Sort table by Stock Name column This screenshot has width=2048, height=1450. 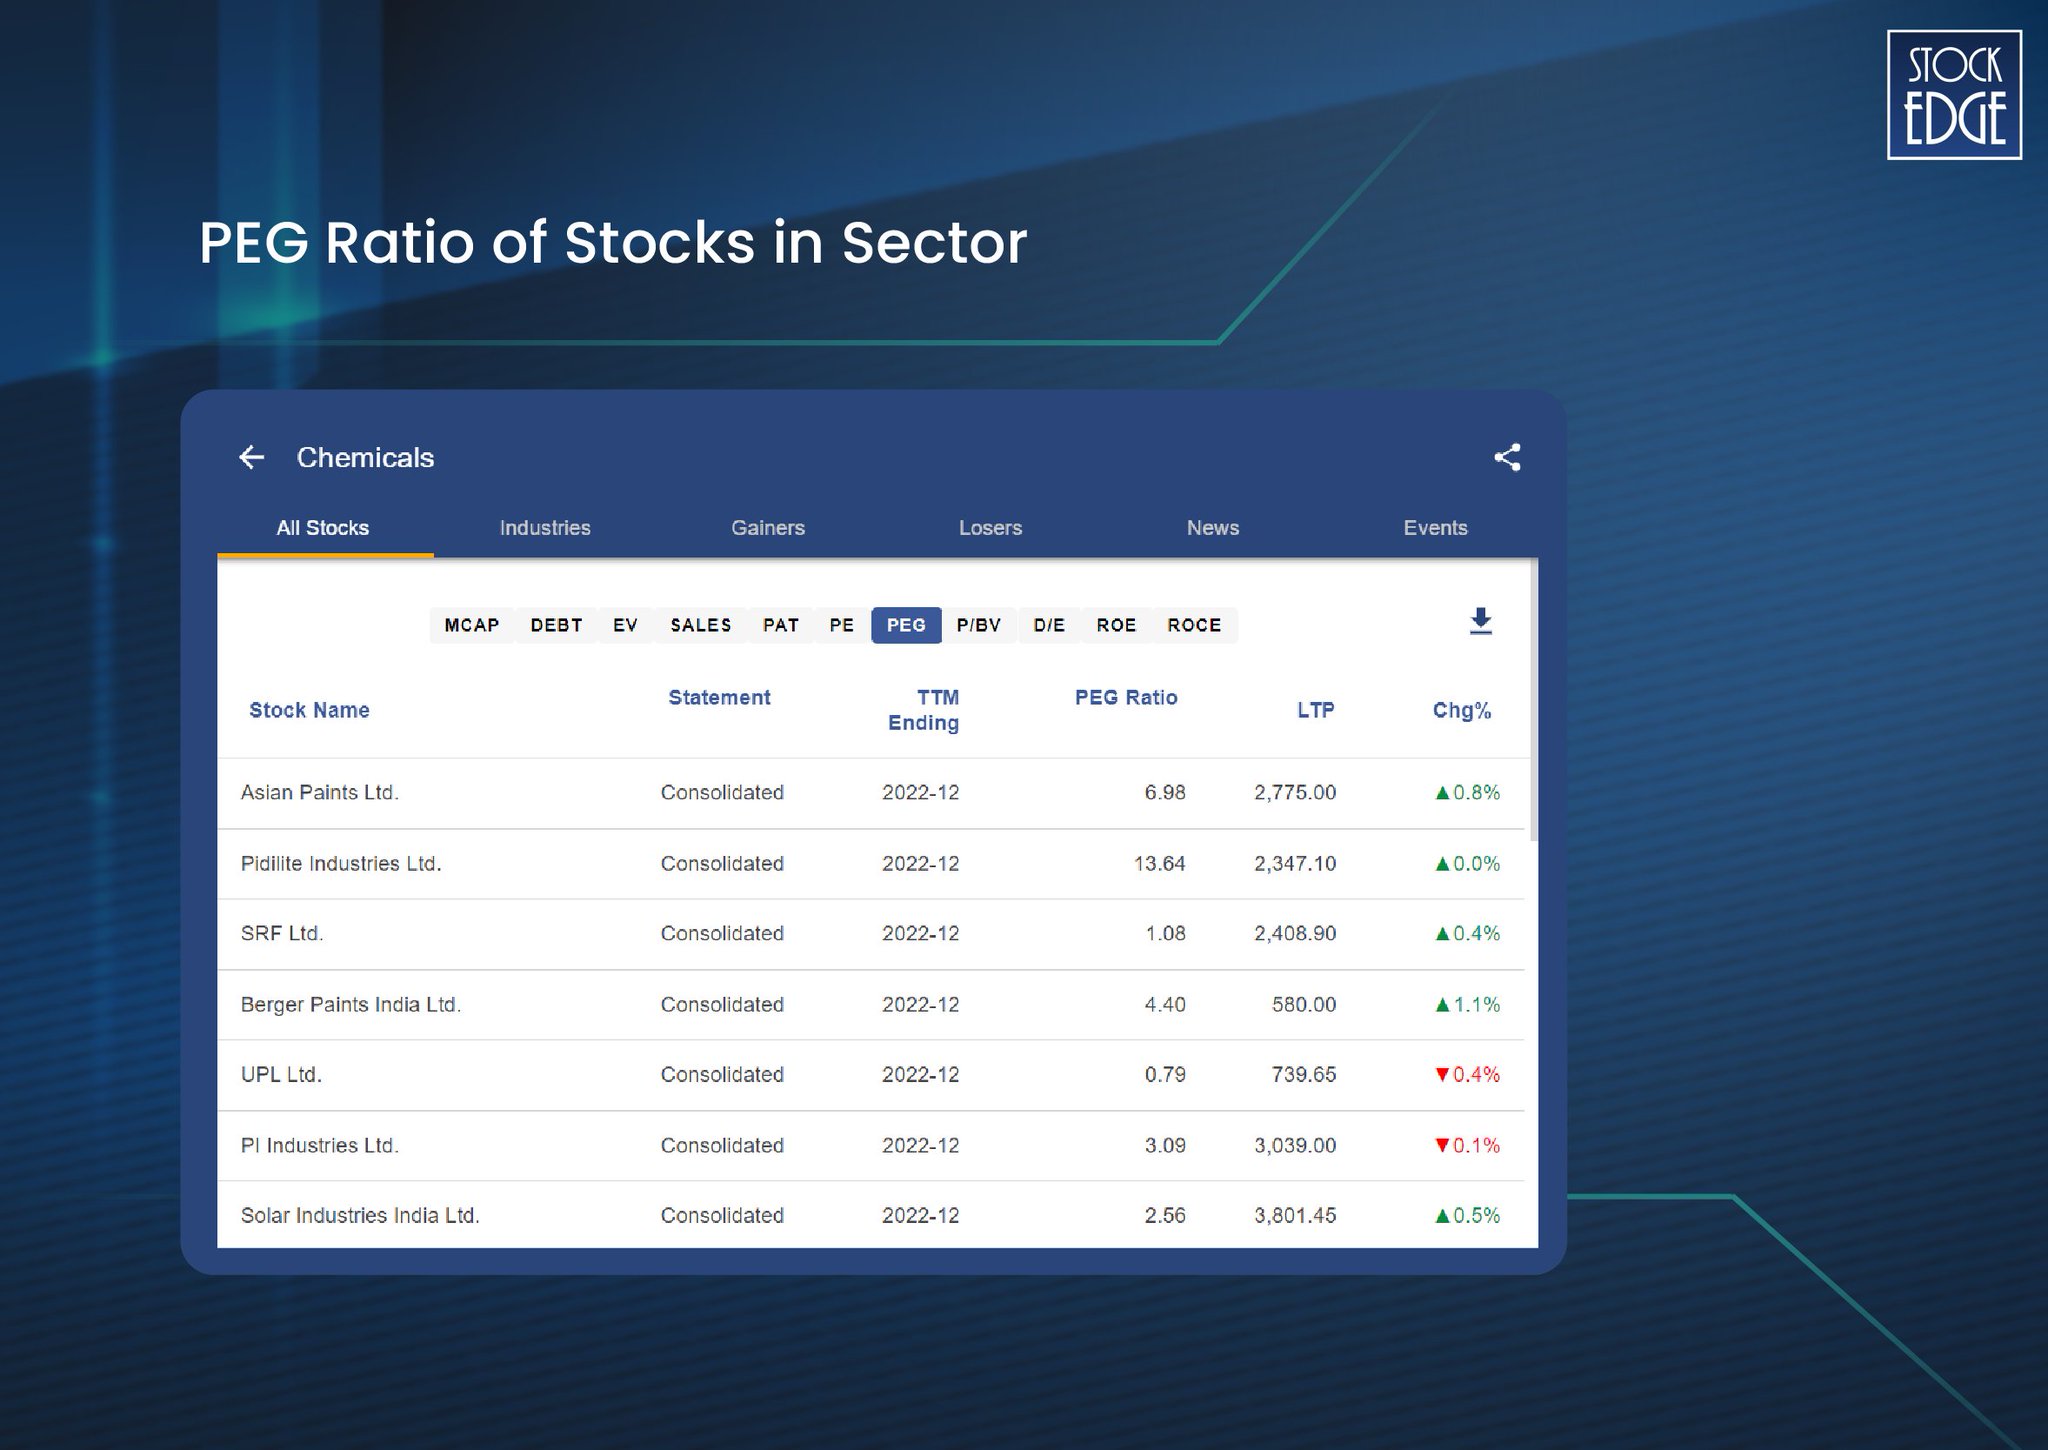point(308,710)
